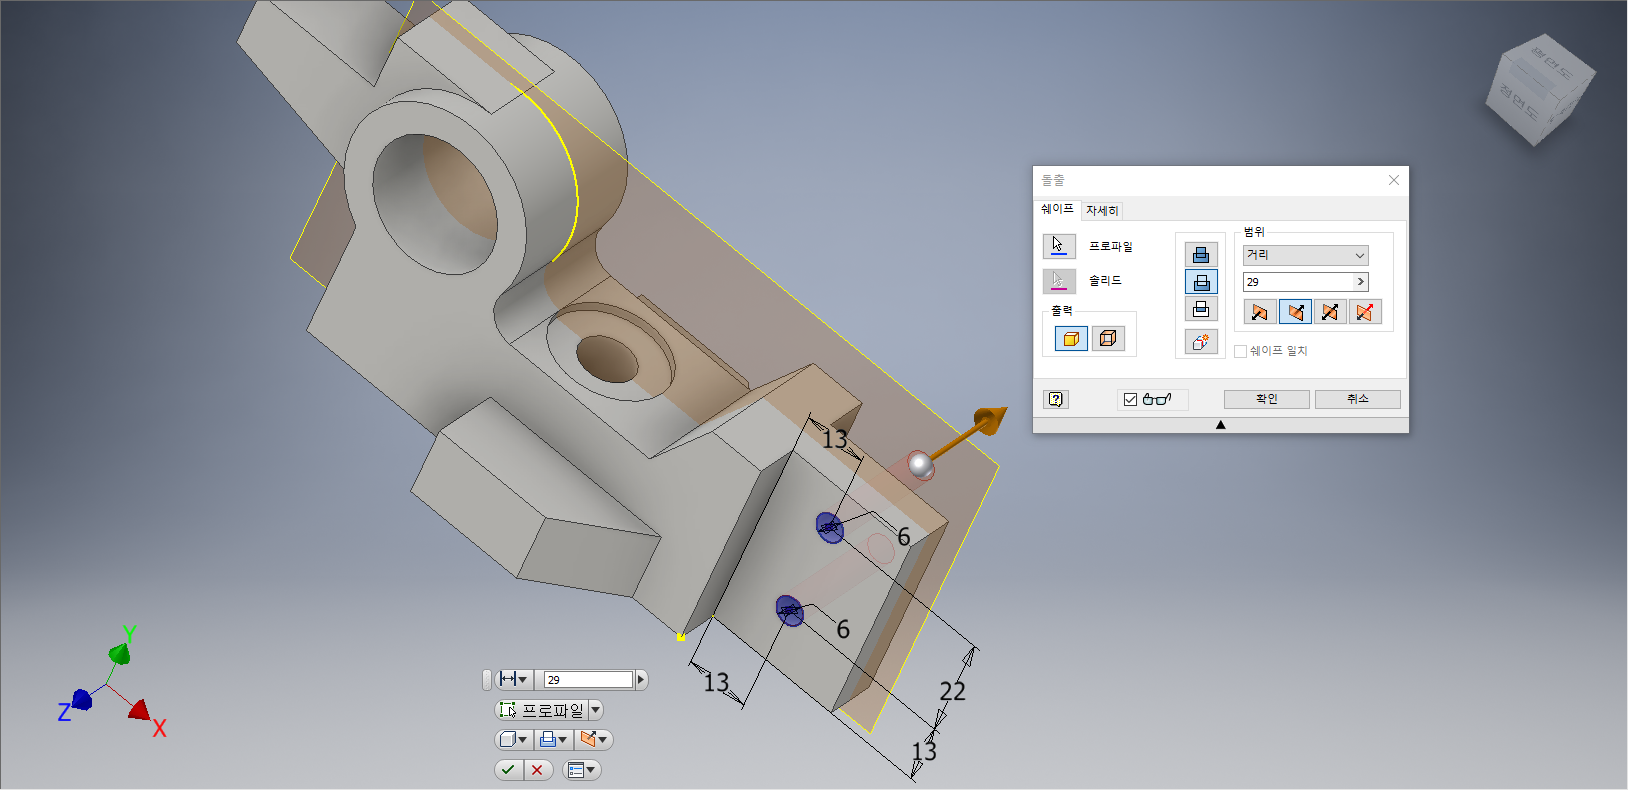Open the 거리 extents dropdown
Image resolution: width=1628 pixels, height=790 pixels.
[x=1305, y=255]
